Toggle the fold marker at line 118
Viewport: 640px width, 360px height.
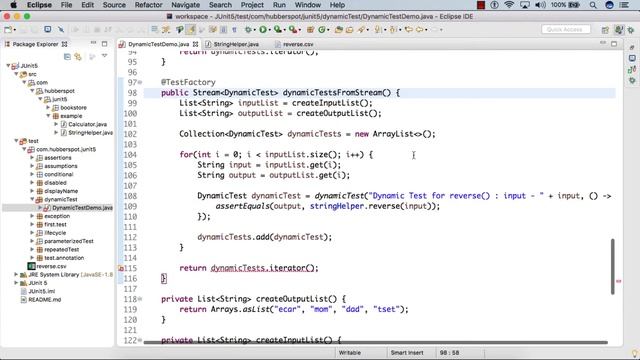[140, 299]
